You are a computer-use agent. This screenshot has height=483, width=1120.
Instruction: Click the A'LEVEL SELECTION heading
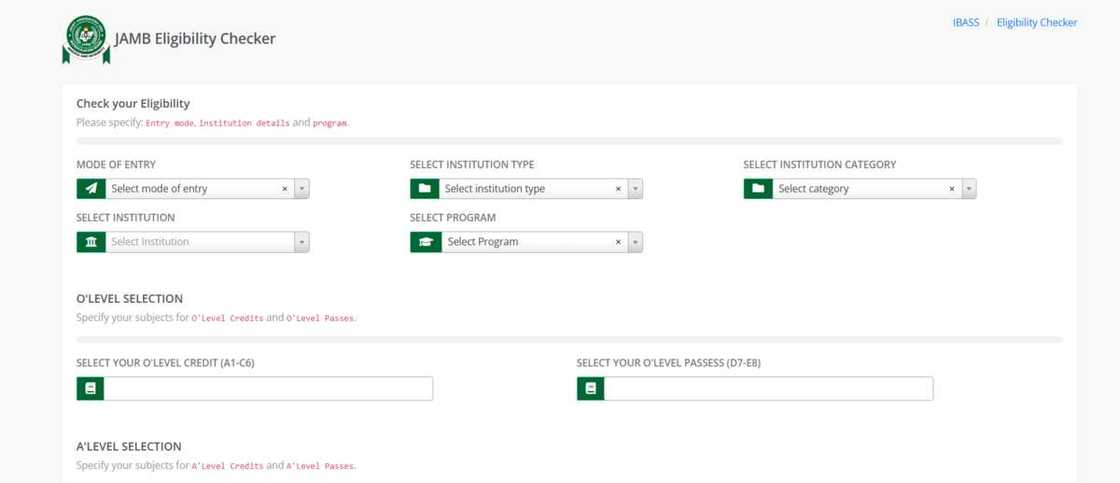pyautogui.click(x=129, y=447)
